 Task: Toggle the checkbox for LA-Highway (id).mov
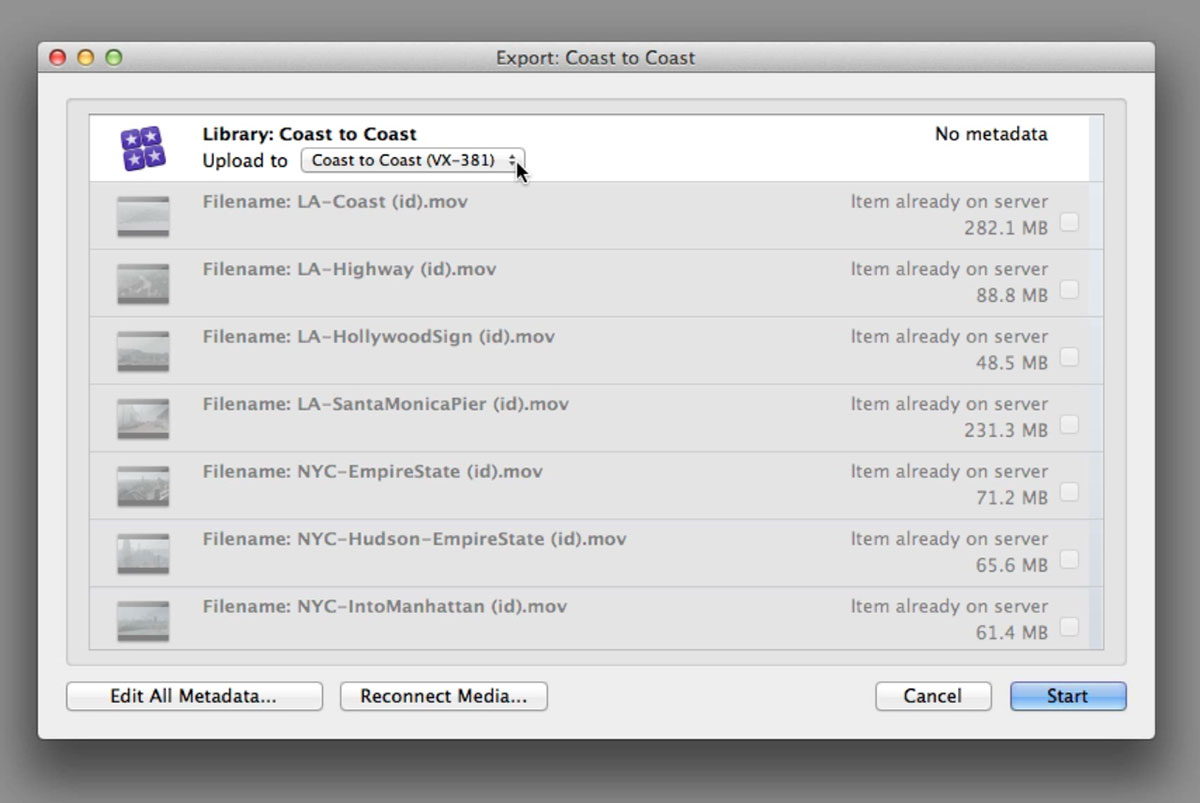pos(1069,289)
